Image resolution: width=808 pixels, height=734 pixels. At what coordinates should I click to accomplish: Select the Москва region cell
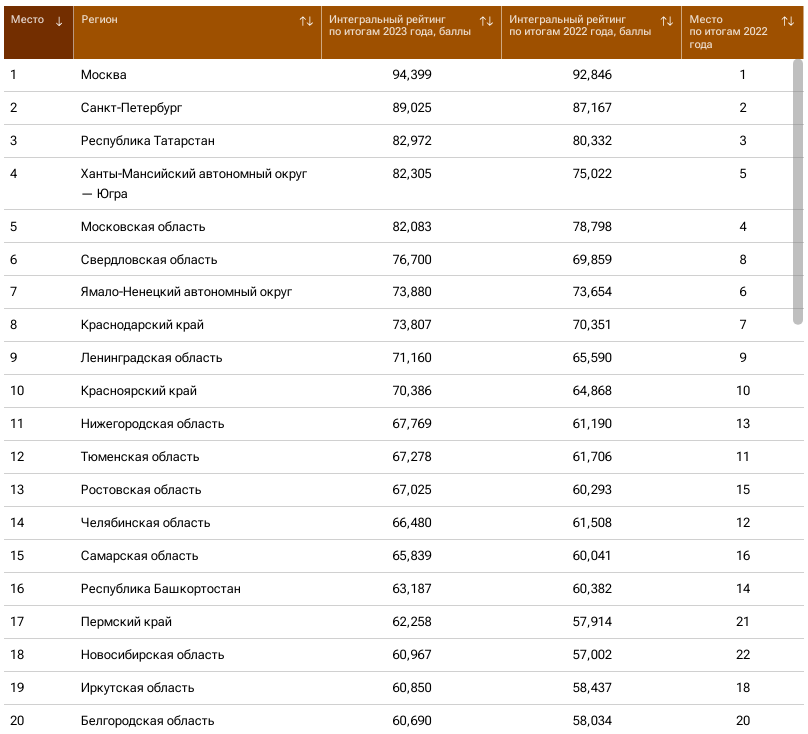click(104, 75)
